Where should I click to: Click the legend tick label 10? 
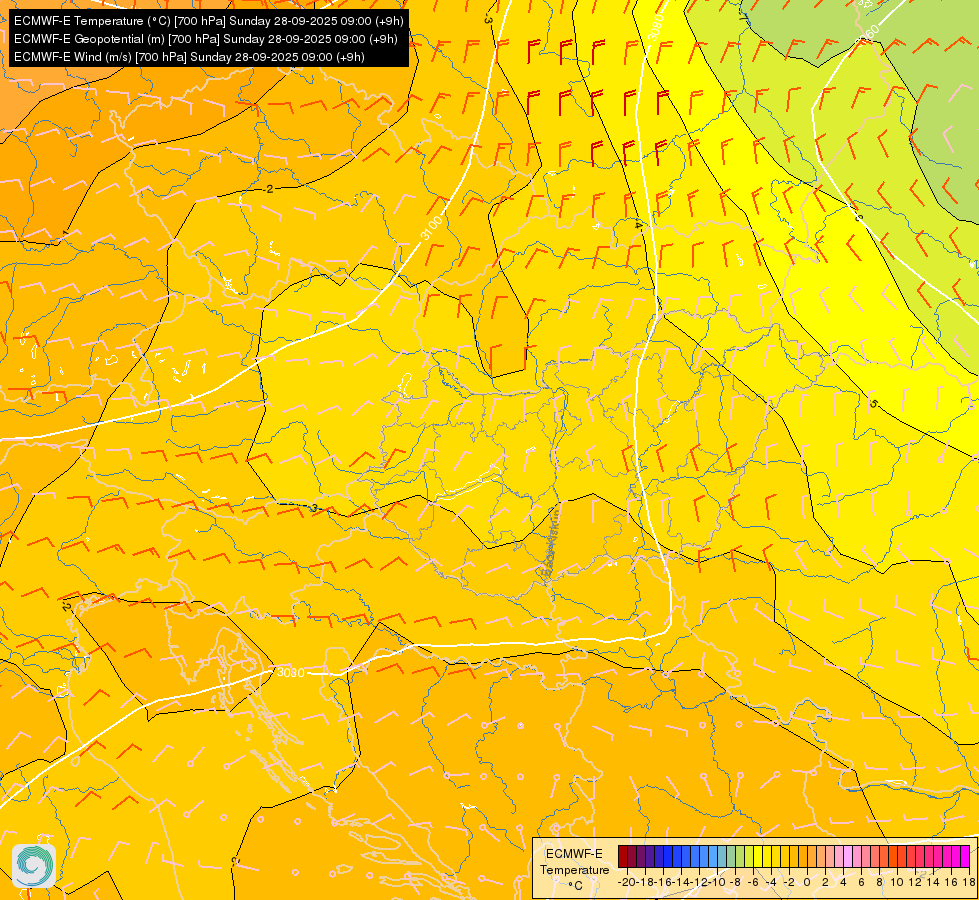(x=897, y=883)
